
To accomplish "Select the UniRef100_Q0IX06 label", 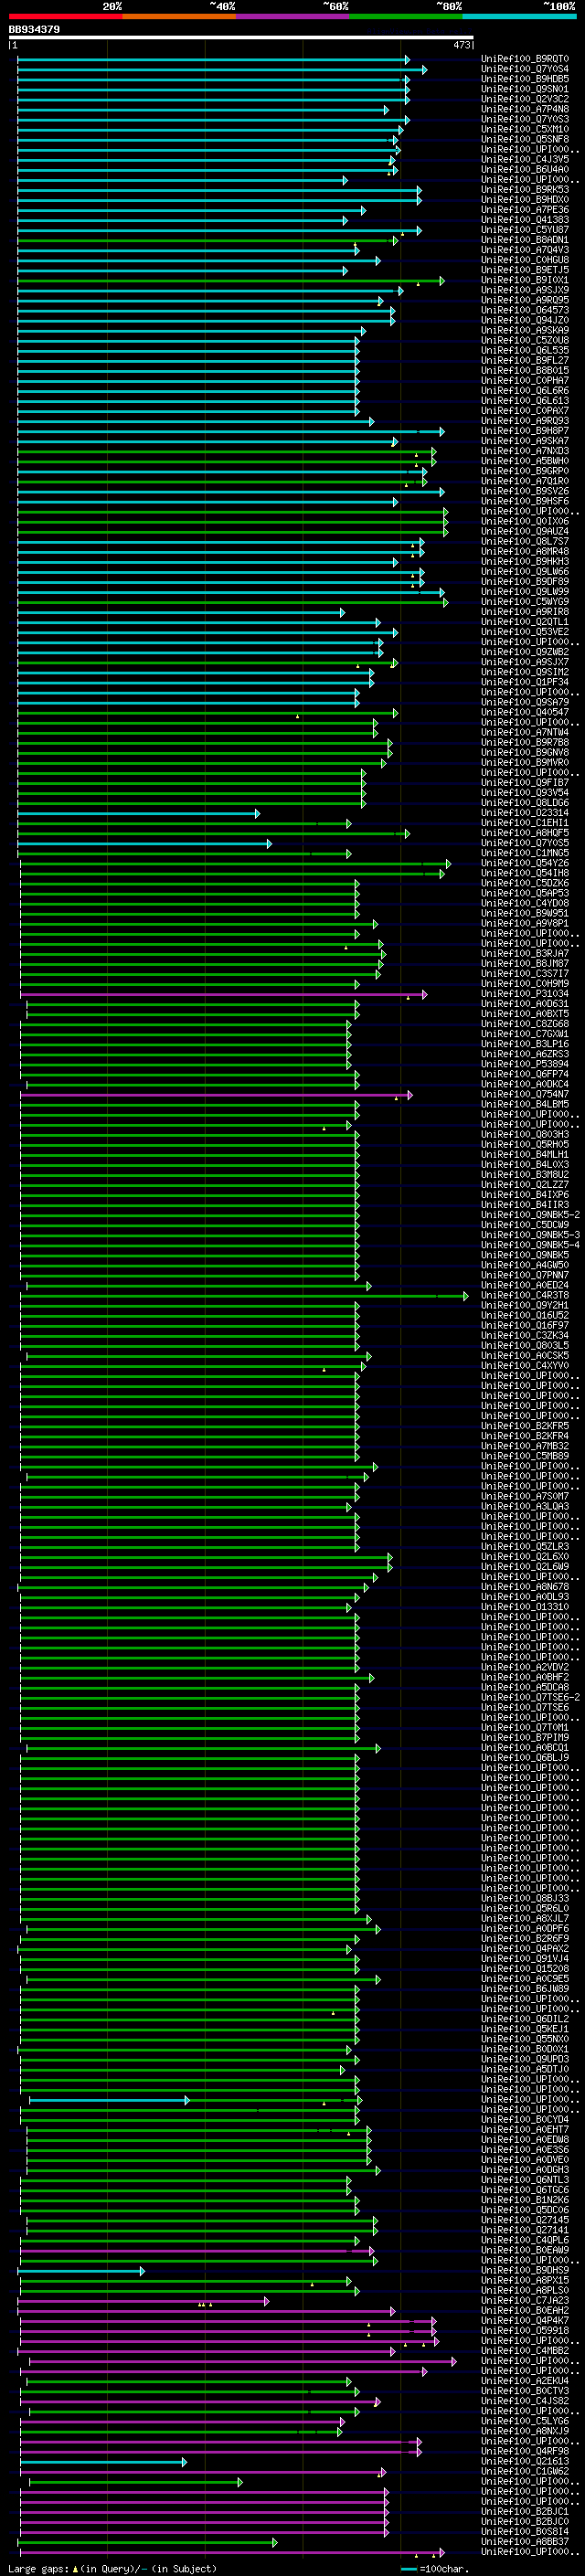I will [525, 521].
